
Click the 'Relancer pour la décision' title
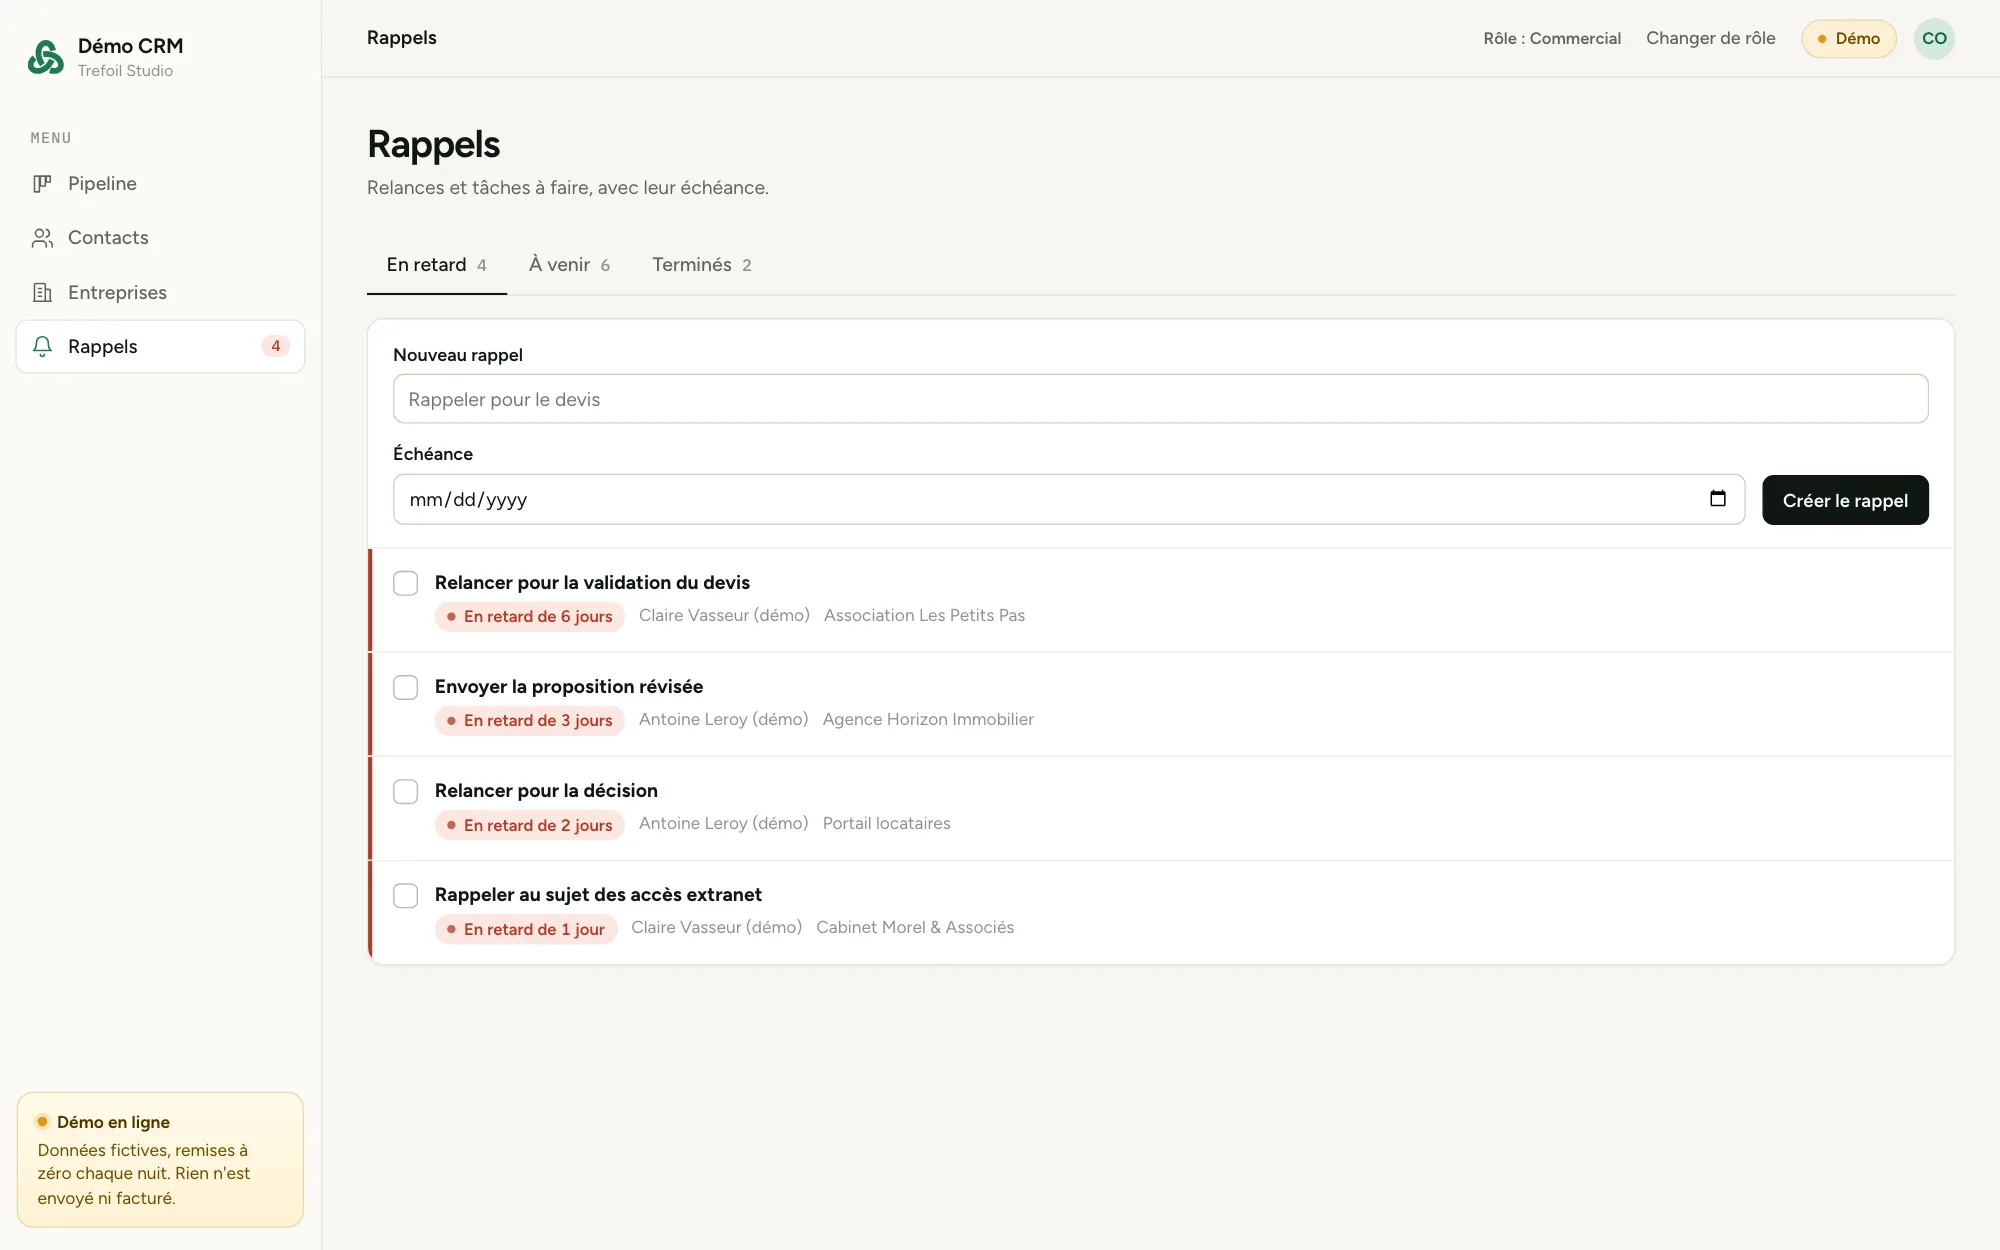click(x=546, y=791)
